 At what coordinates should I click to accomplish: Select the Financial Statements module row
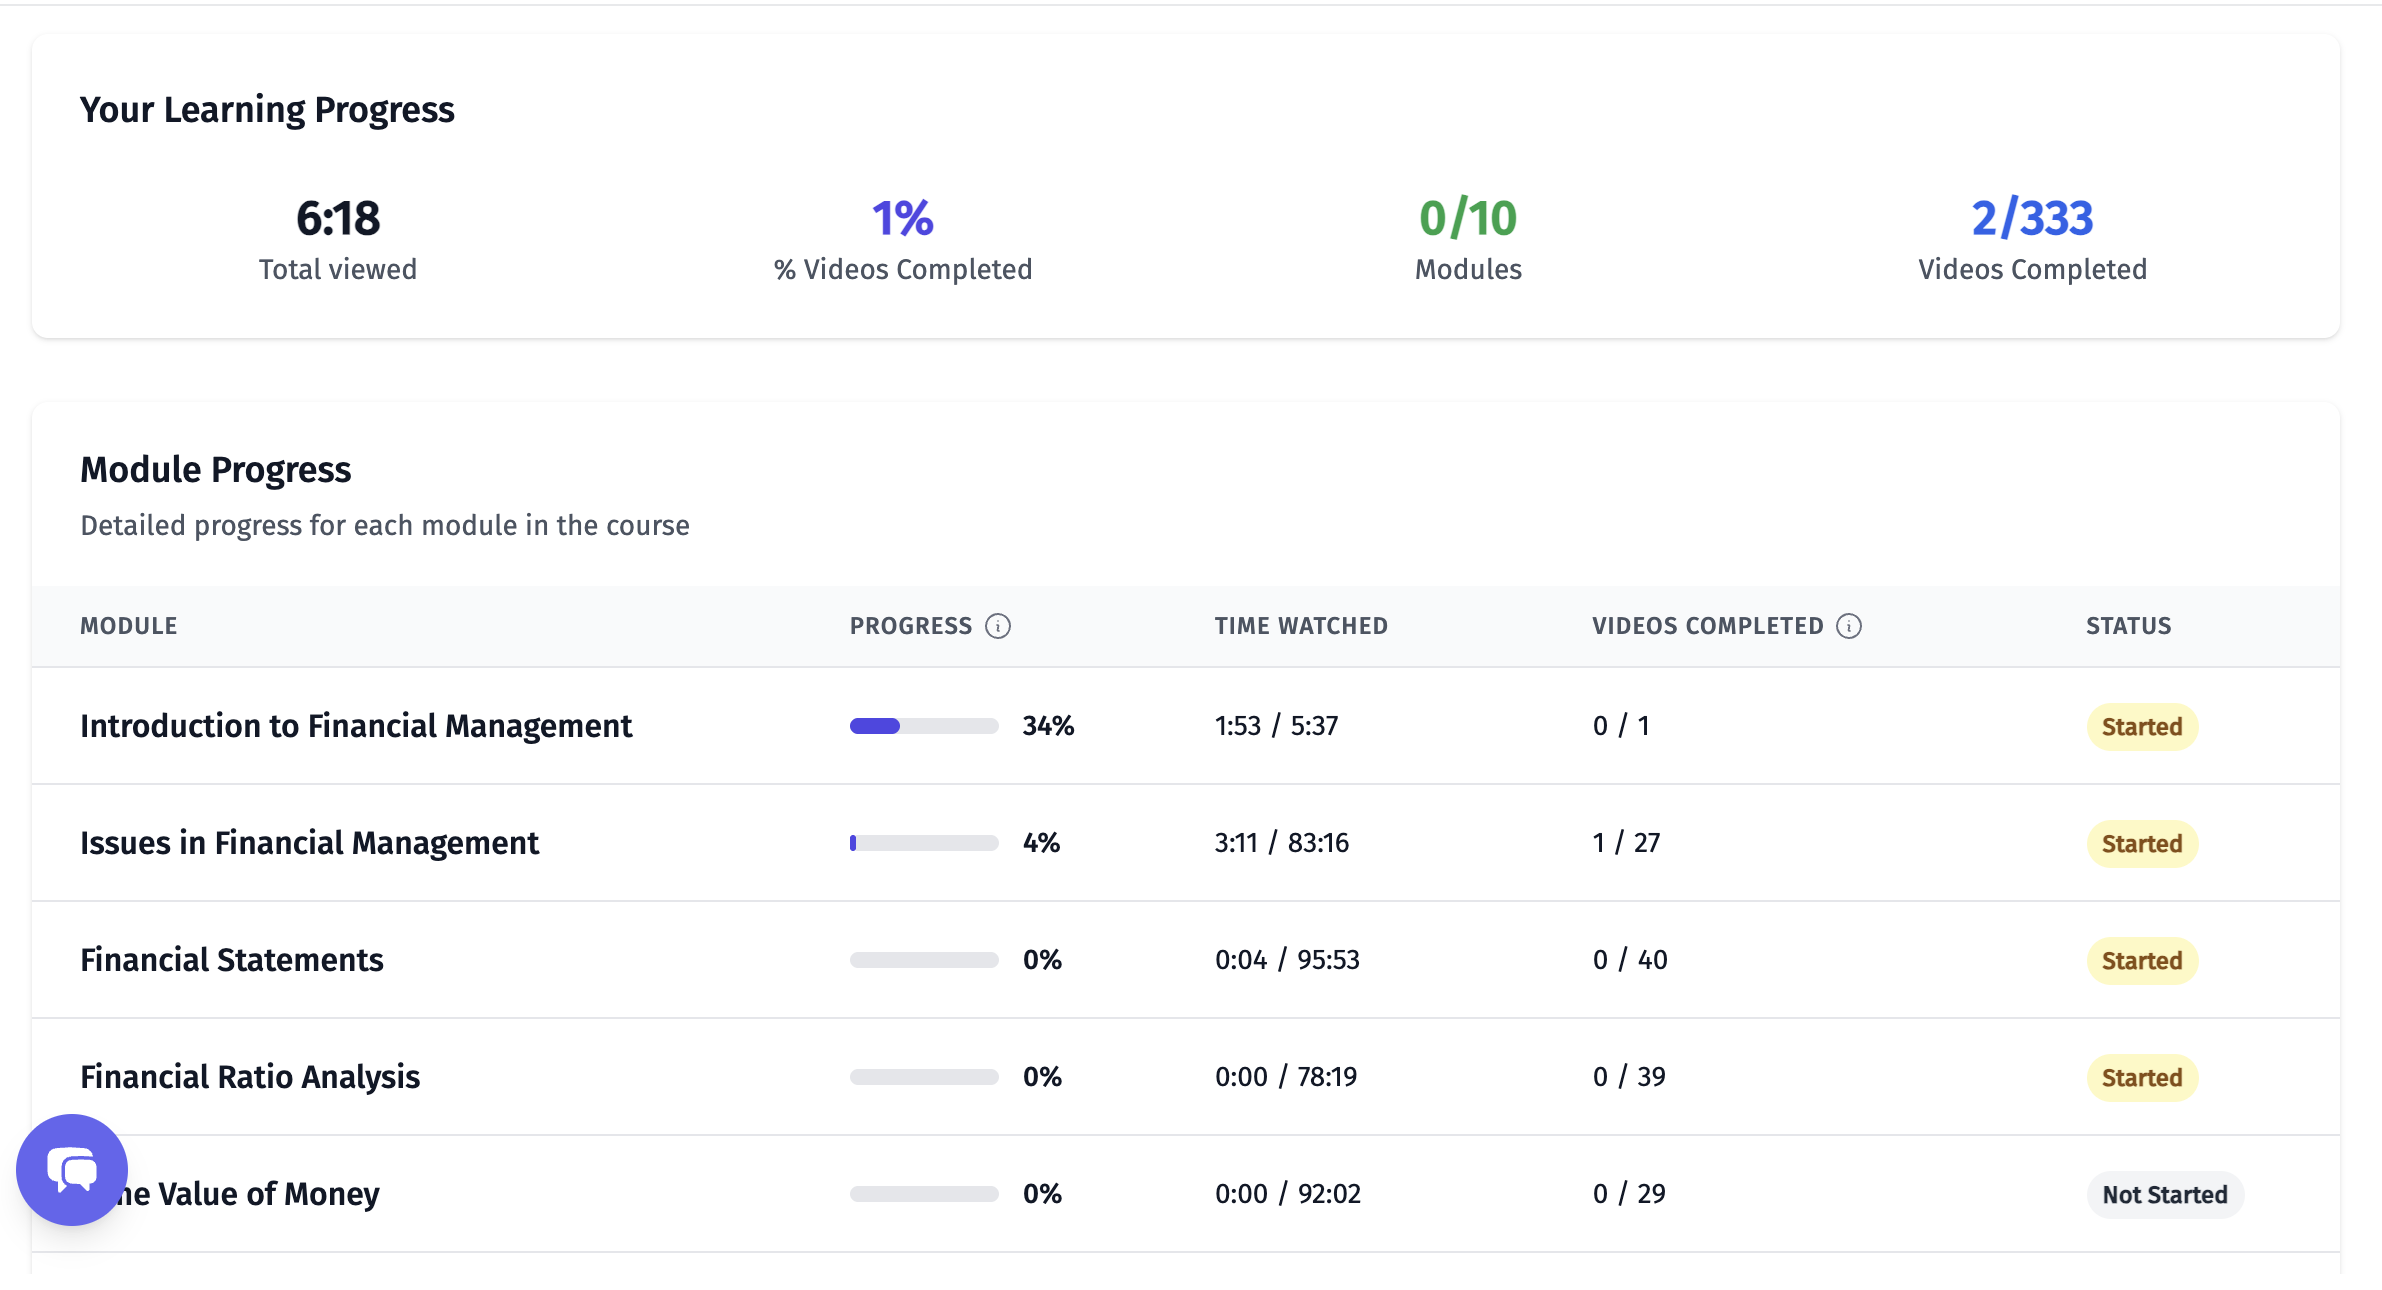[231, 960]
